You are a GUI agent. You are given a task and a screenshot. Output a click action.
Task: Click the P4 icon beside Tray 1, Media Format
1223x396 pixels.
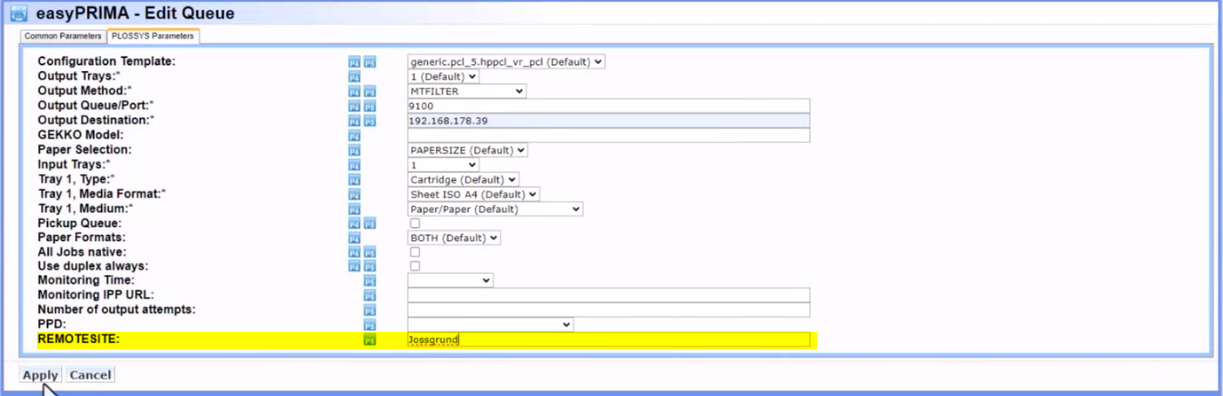[x=354, y=194]
